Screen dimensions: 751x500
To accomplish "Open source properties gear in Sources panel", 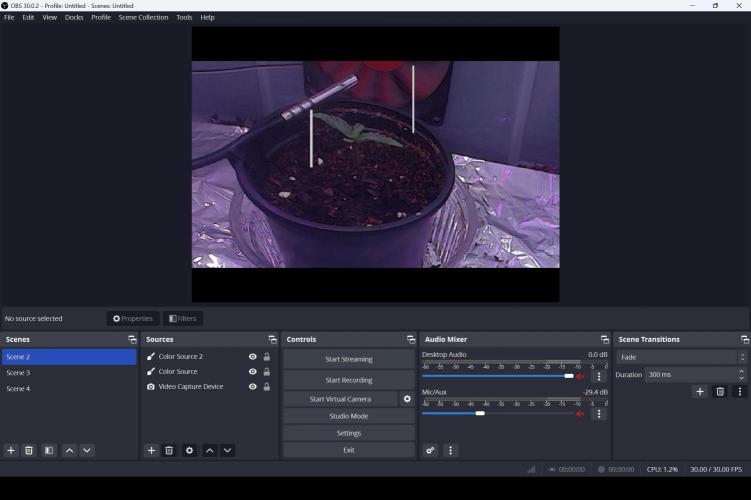I will tap(189, 451).
